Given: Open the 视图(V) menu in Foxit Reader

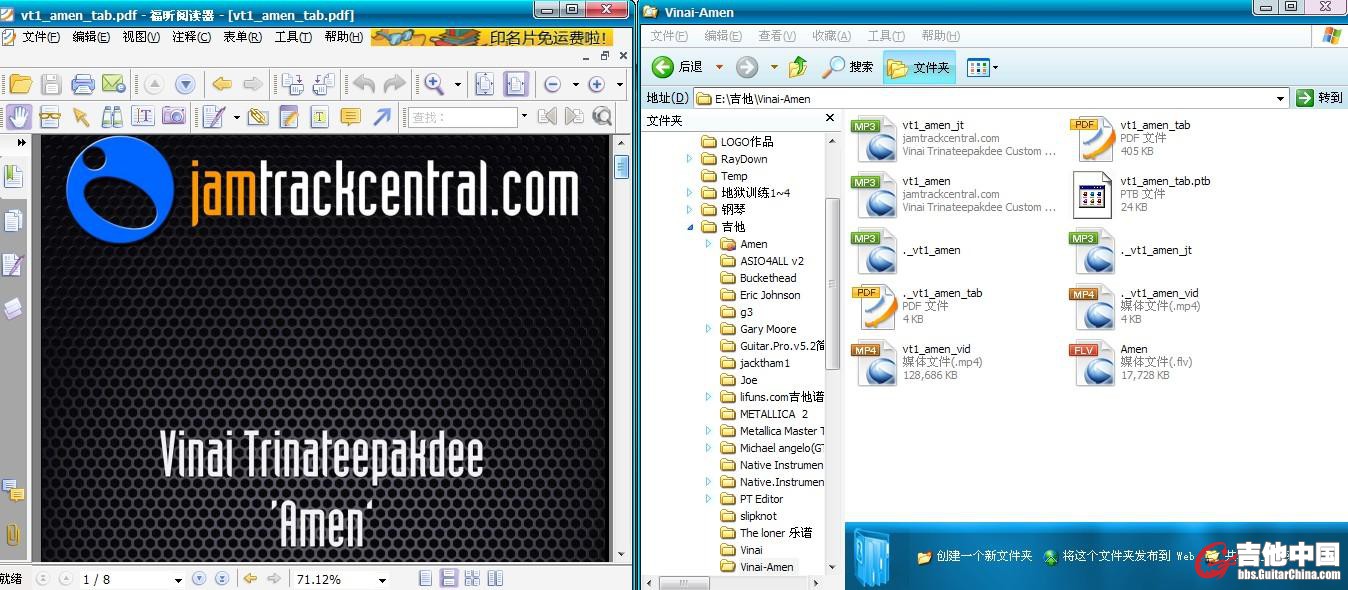Looking at the screenshot, I should click(141, 37).
